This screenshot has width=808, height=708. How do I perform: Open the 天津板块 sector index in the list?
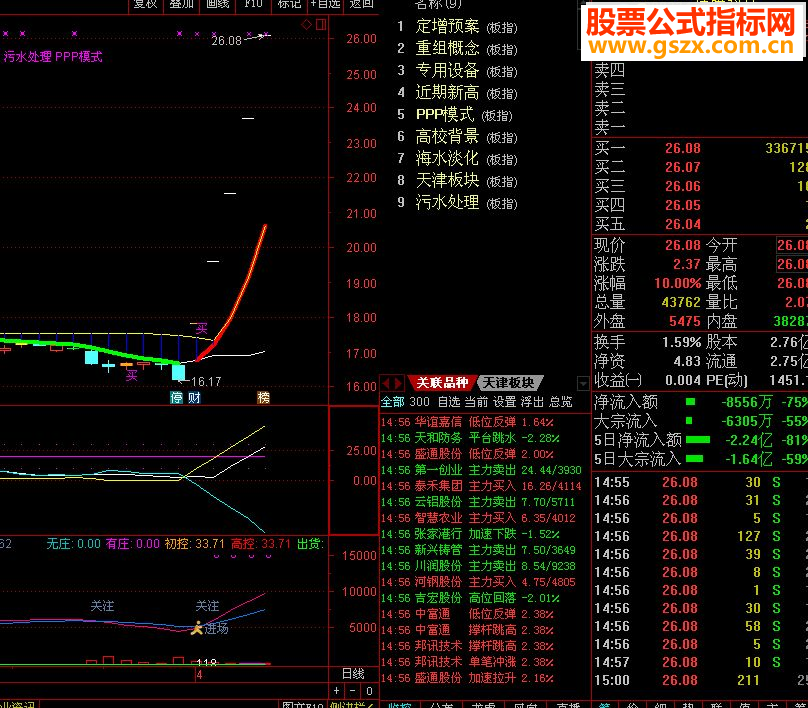[x=466, y=181]
